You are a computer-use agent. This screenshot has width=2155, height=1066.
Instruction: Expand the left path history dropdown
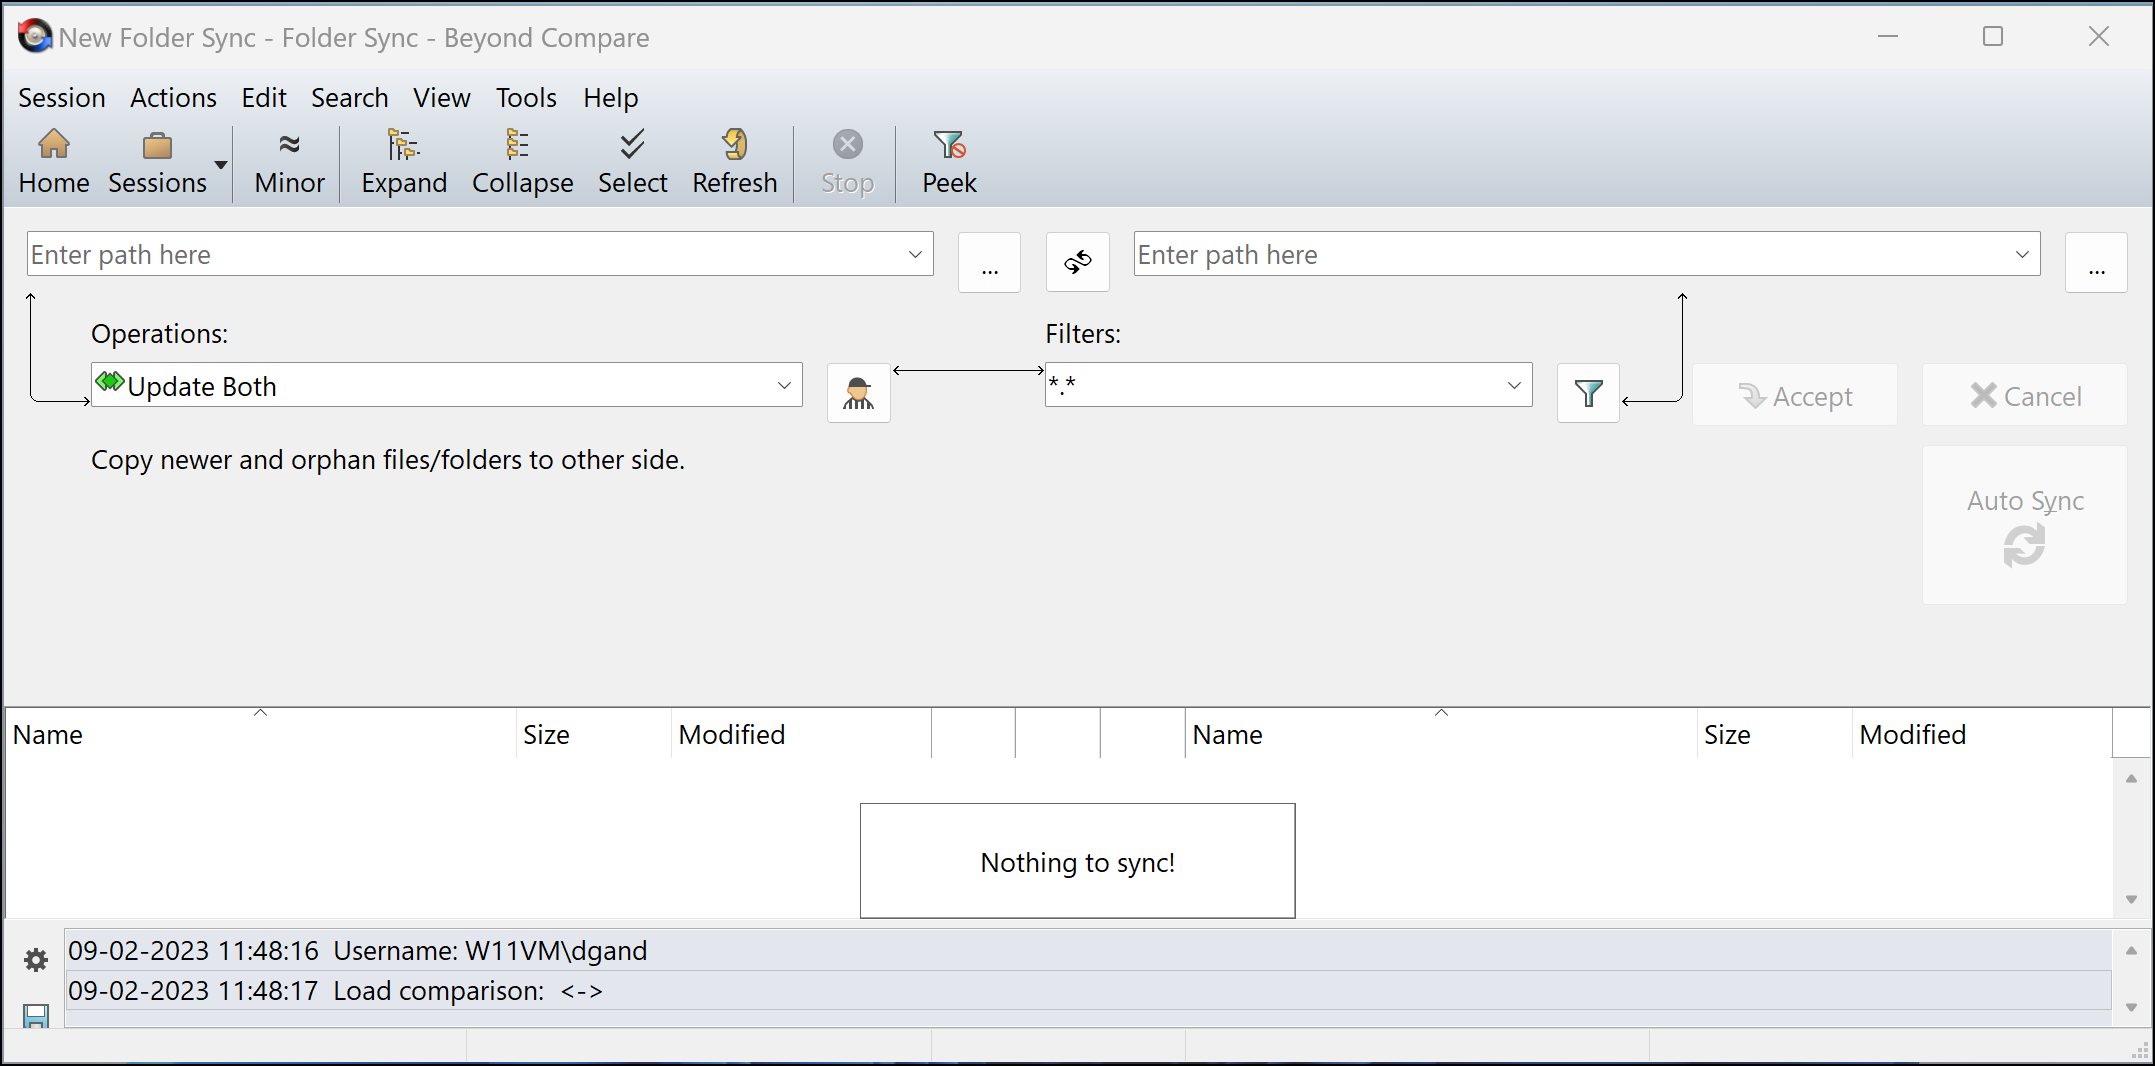[915, 255]
